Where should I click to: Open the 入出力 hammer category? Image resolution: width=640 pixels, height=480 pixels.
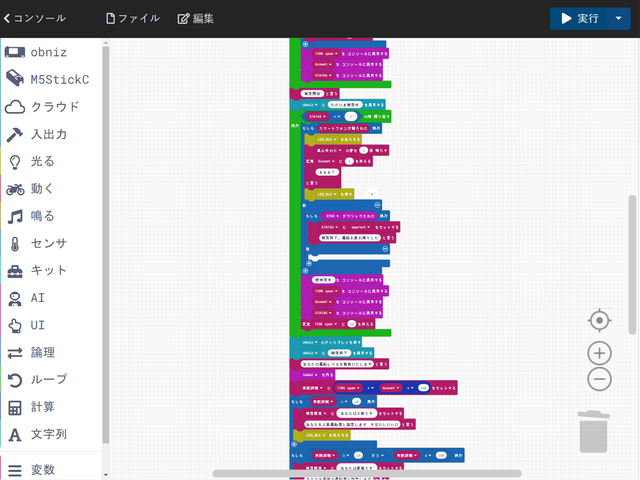pyautogui.click(x=50, y=134)
